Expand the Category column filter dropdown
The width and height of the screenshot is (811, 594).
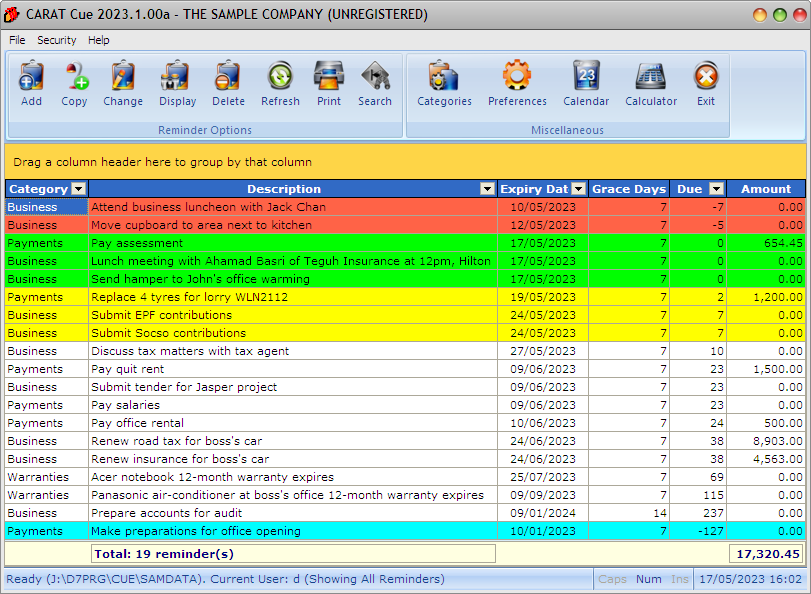point(79,189)
